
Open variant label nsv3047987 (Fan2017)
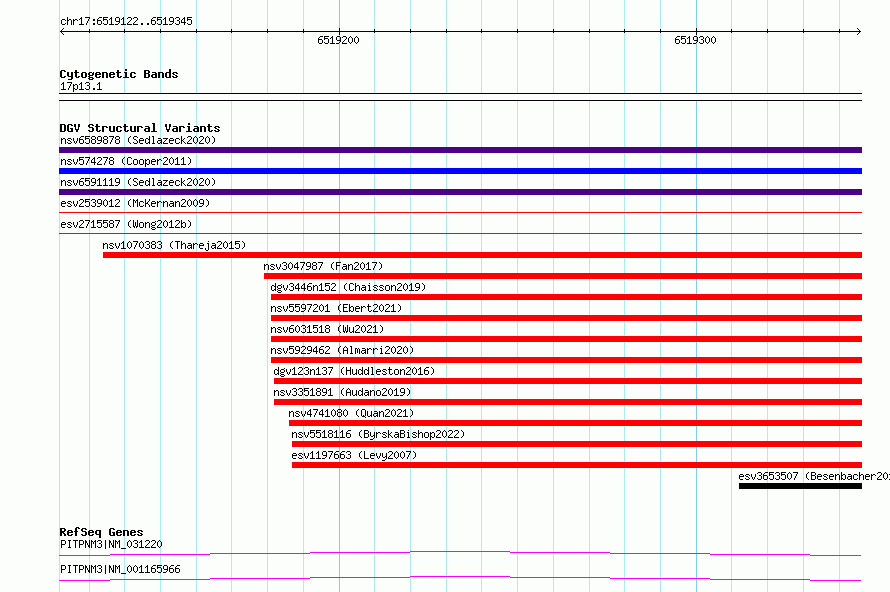click(x=323, y=266)
